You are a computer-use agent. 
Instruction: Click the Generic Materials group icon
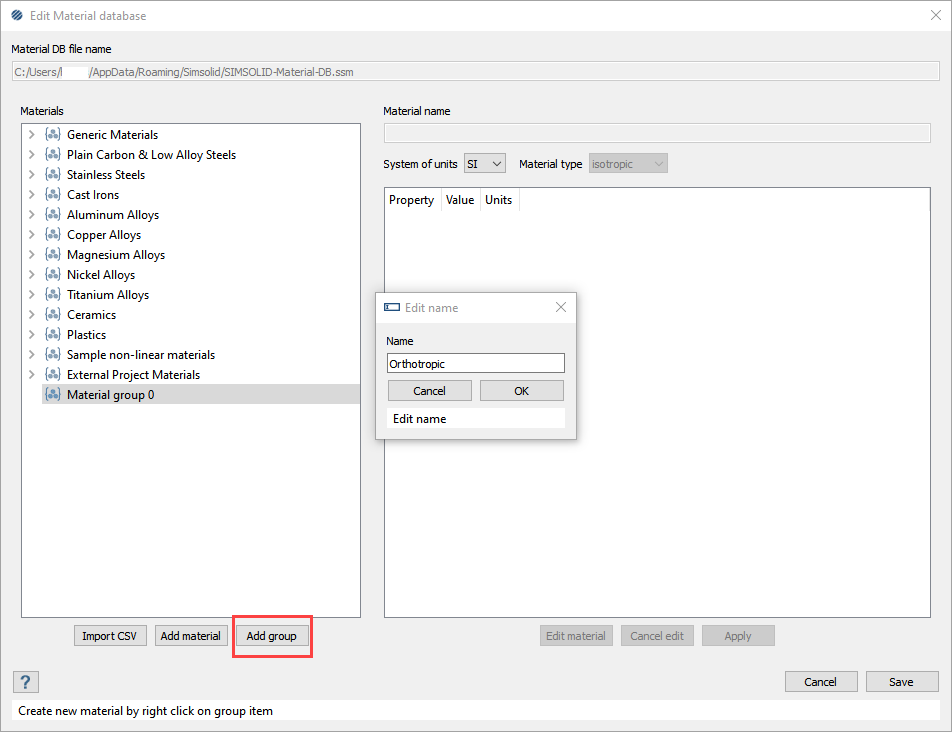tap(53, 135)
